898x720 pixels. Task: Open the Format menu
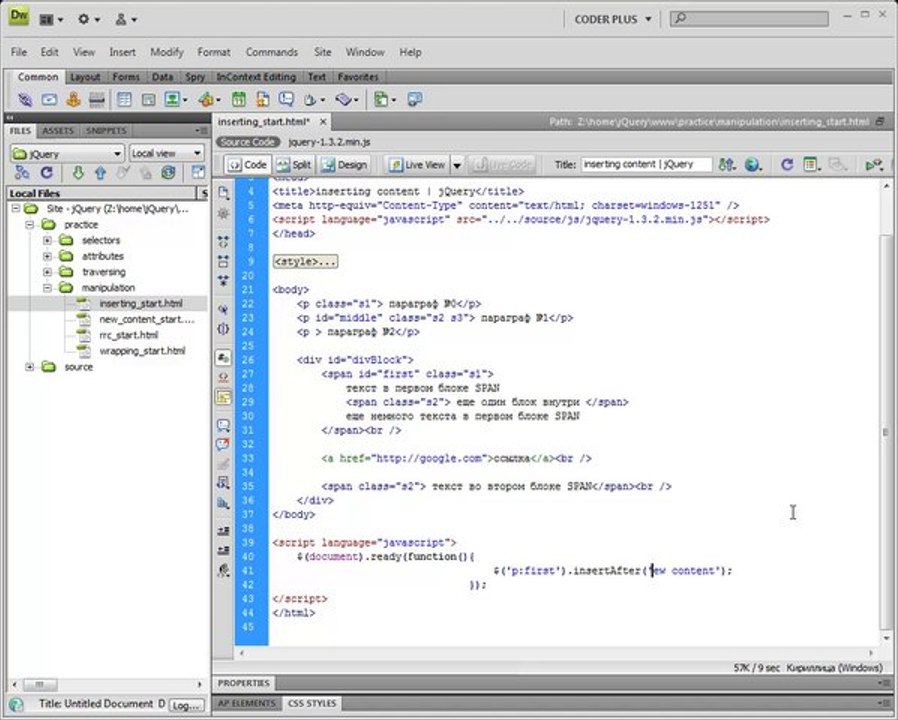(x=214, y=52)
